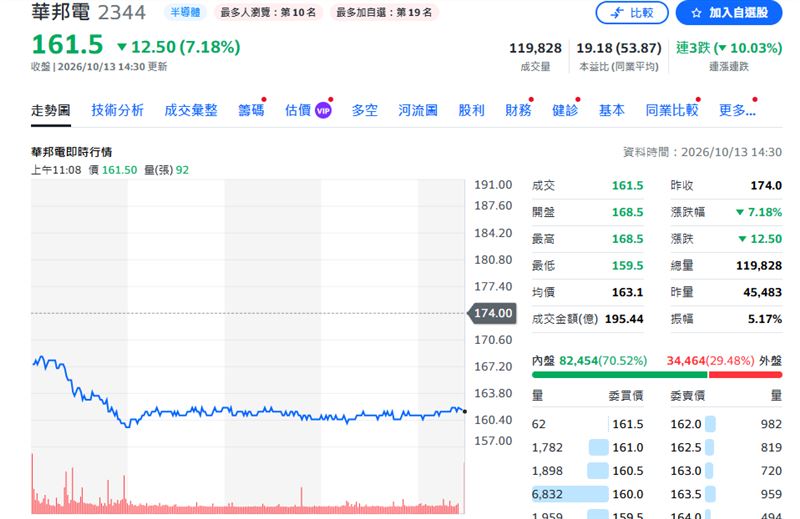This screenshot has width=800, height=519.
Task: Switch to the 技術分析 tab
Action: point(117,110)
